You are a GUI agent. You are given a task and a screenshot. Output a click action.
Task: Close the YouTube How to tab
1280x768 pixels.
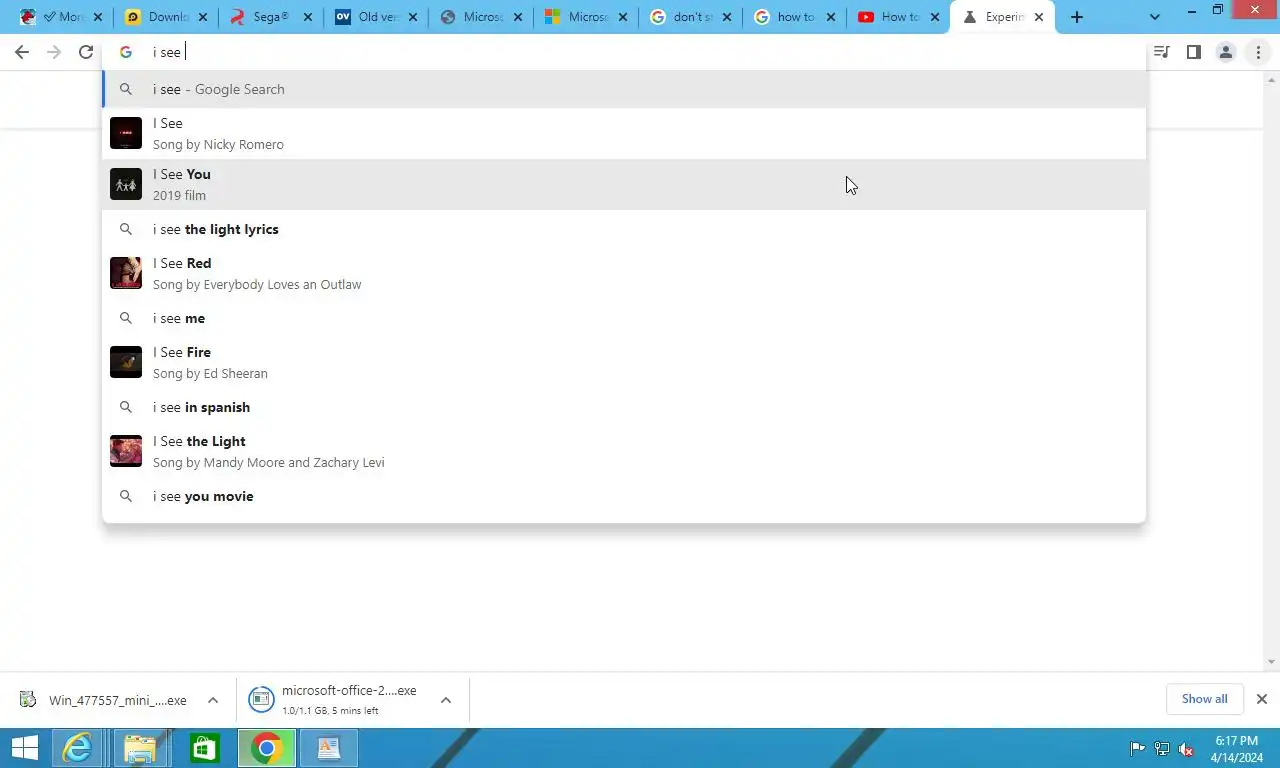934,17
